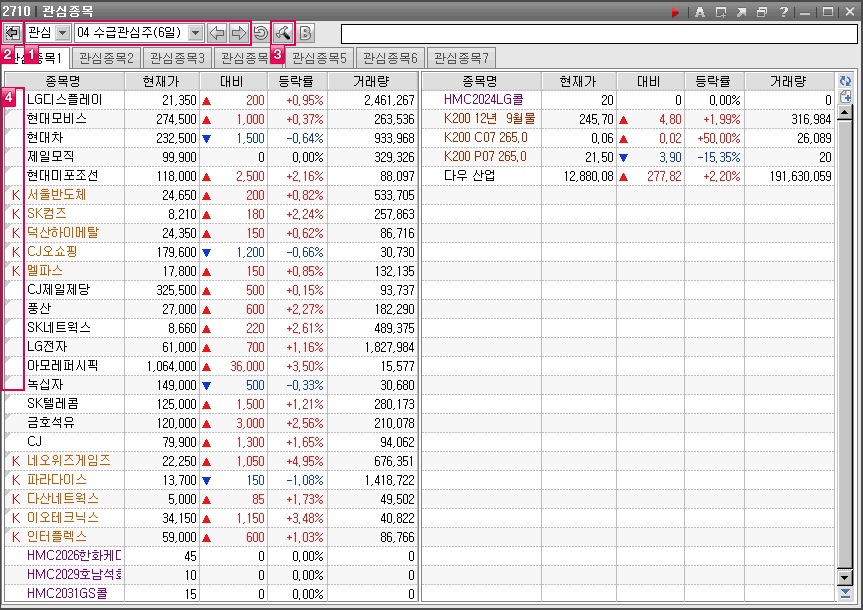
Task: Select SK컴즈 stock name
Action: point(47,214)
